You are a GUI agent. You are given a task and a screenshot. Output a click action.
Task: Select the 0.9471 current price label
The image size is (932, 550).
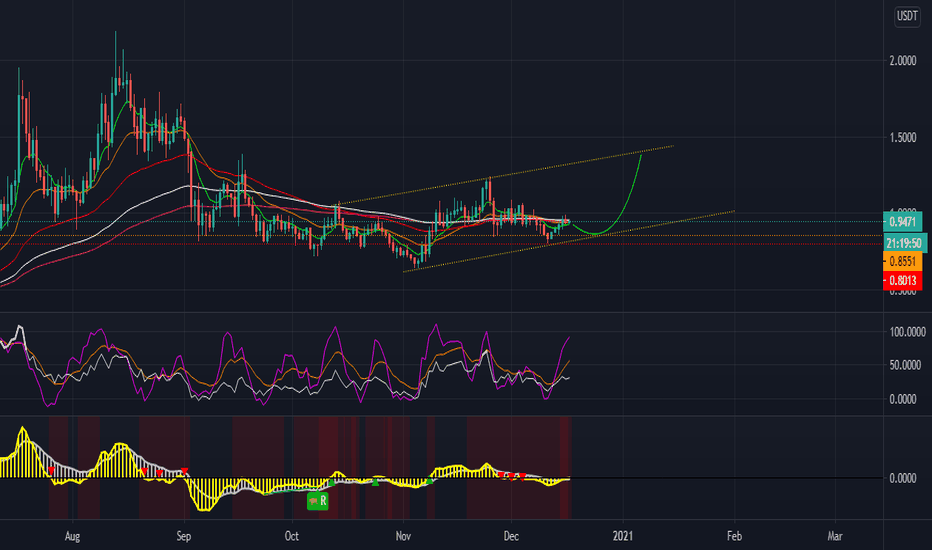902,222
